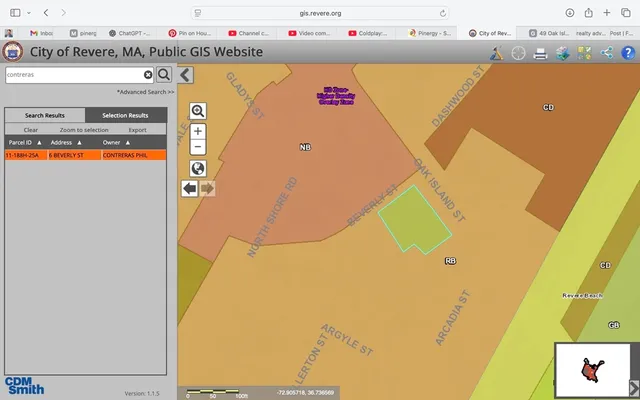Expand the Advanced Search options

[x=146, y=92]
